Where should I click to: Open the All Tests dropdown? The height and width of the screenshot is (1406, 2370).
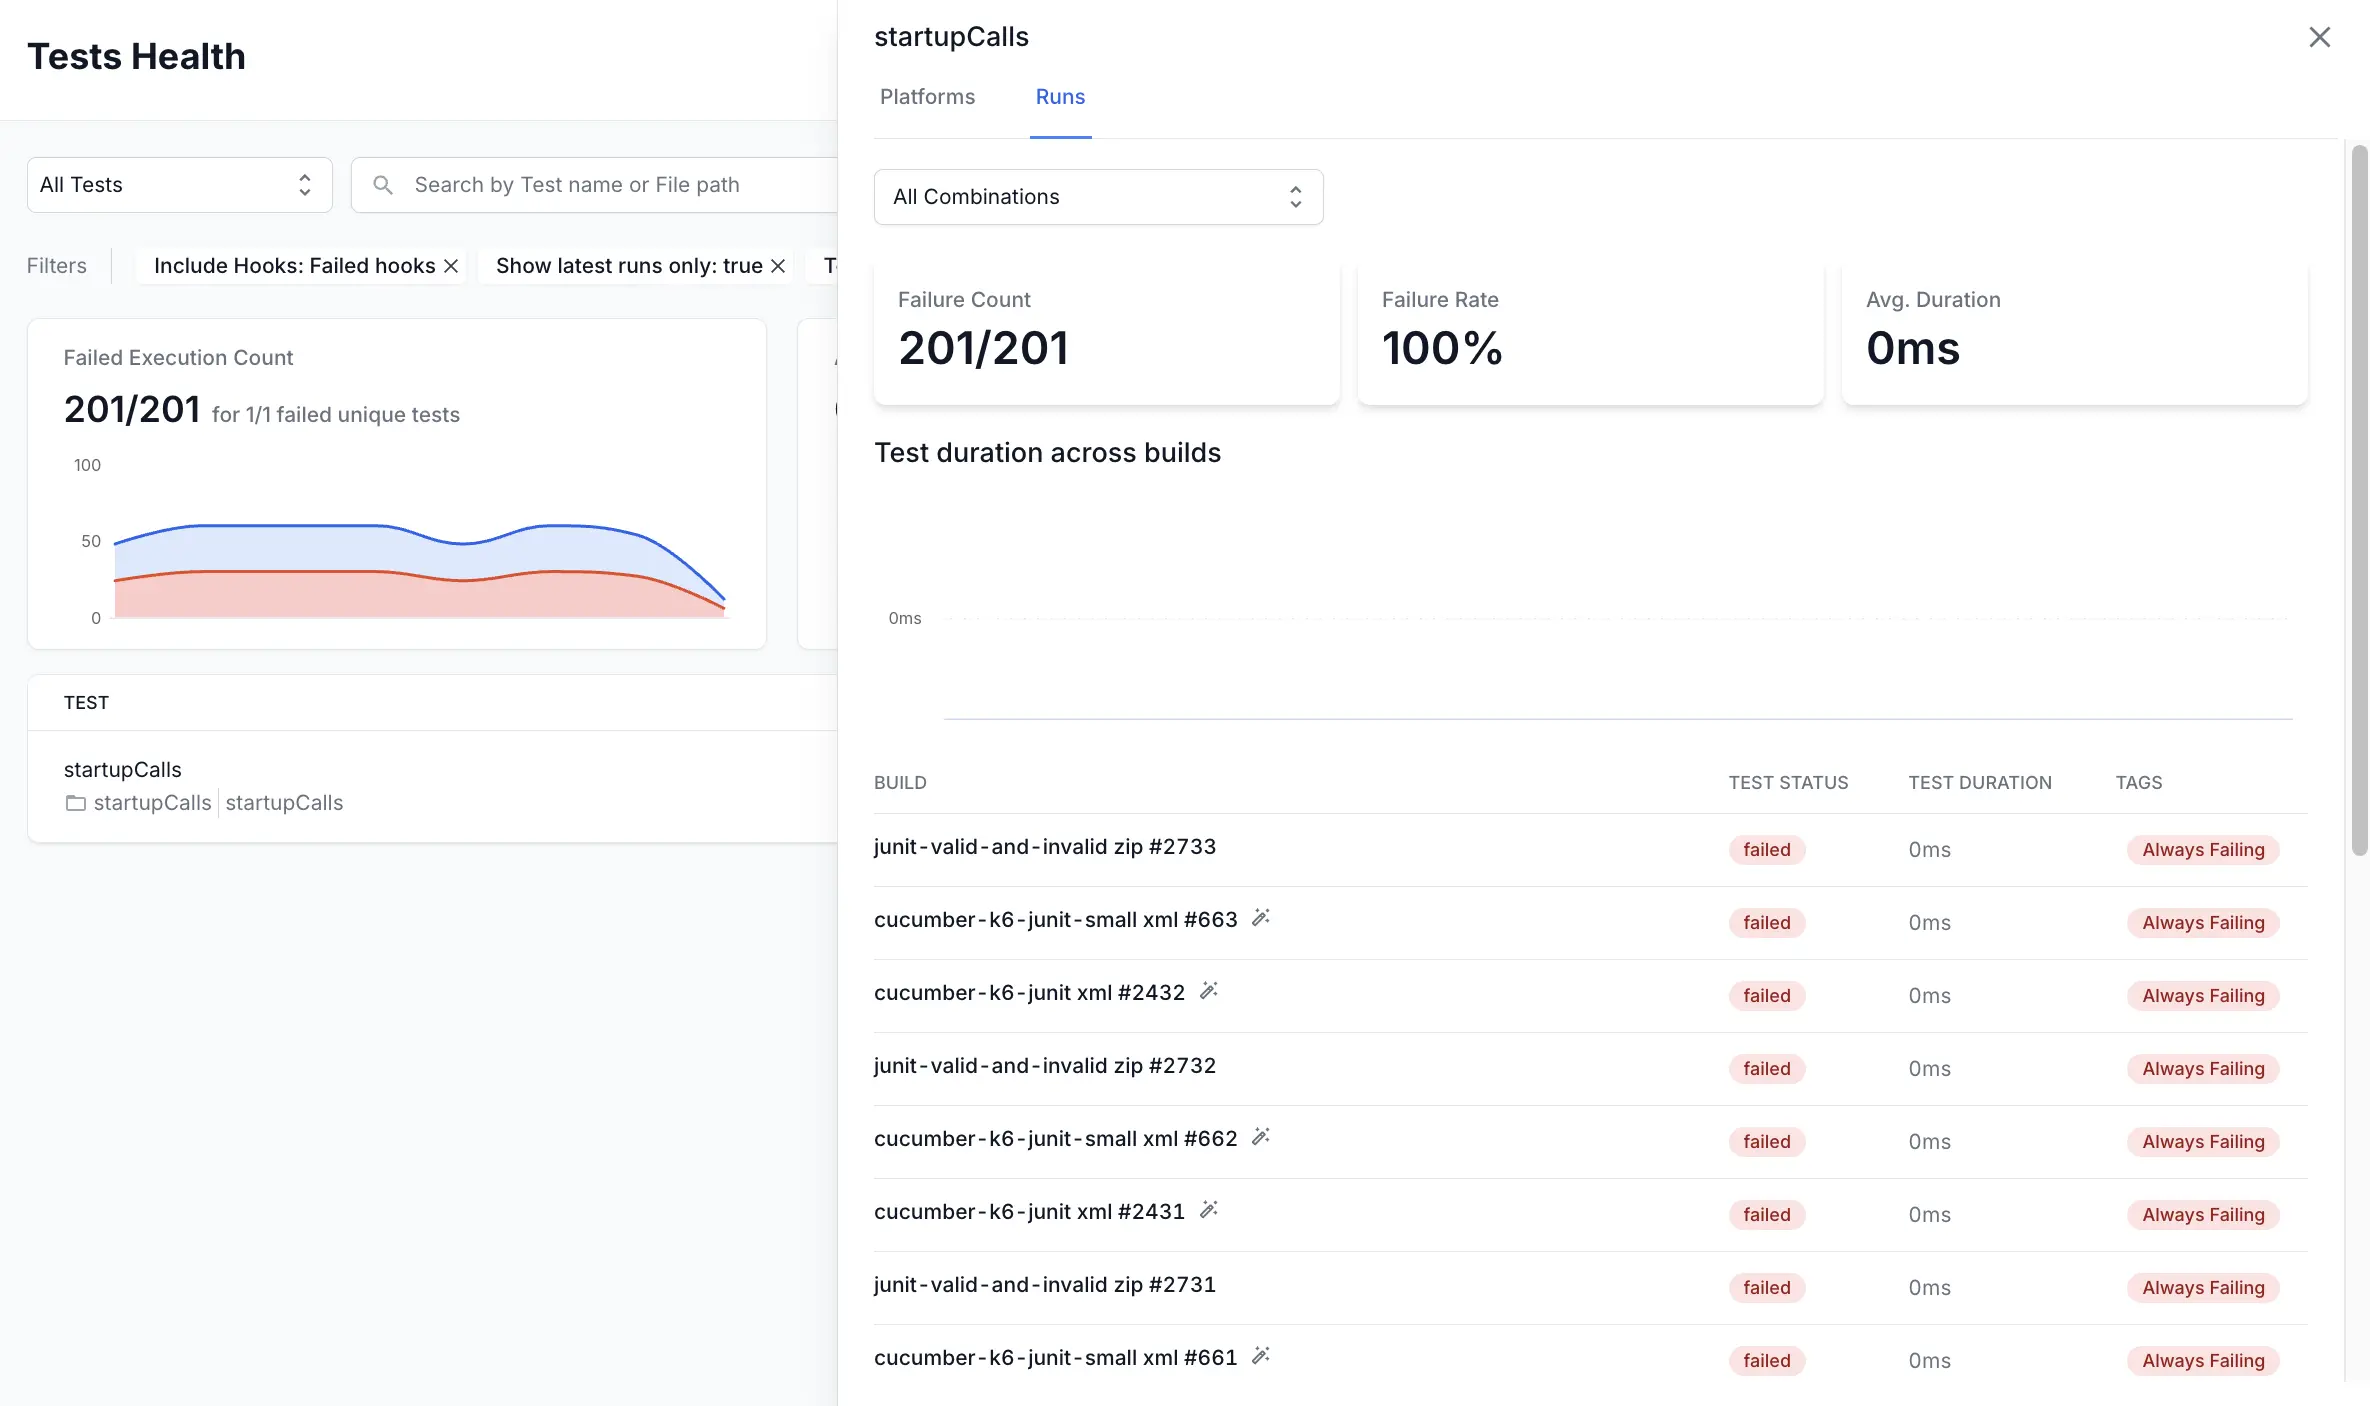179,185
